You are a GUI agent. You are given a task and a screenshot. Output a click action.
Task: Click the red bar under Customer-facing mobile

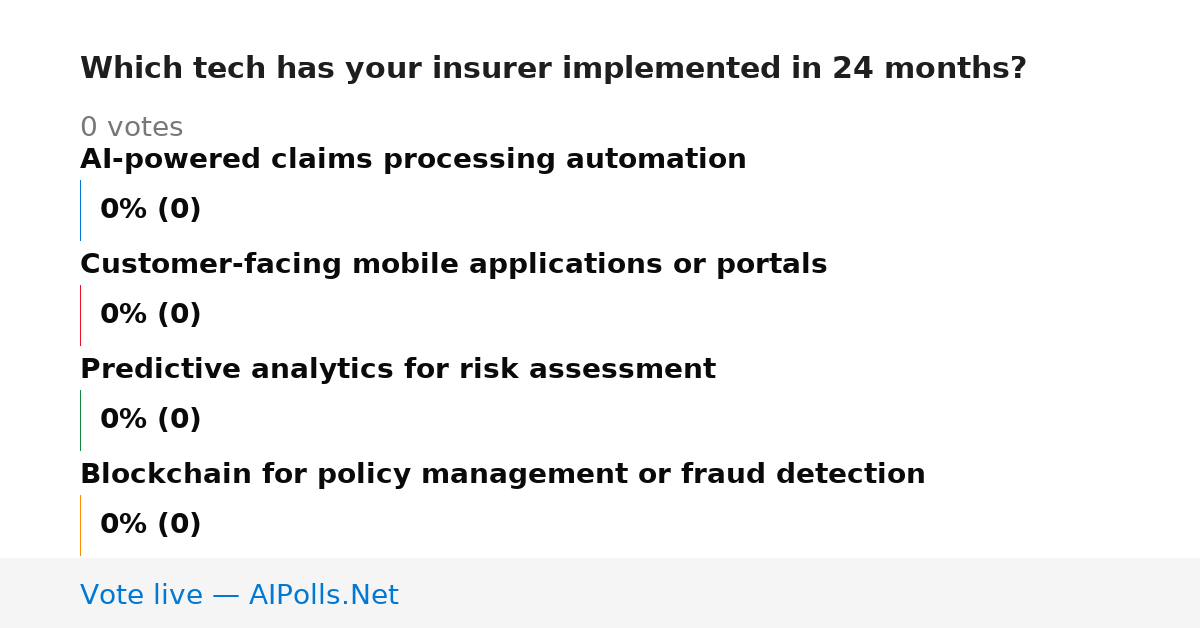(x=80, y=315)
